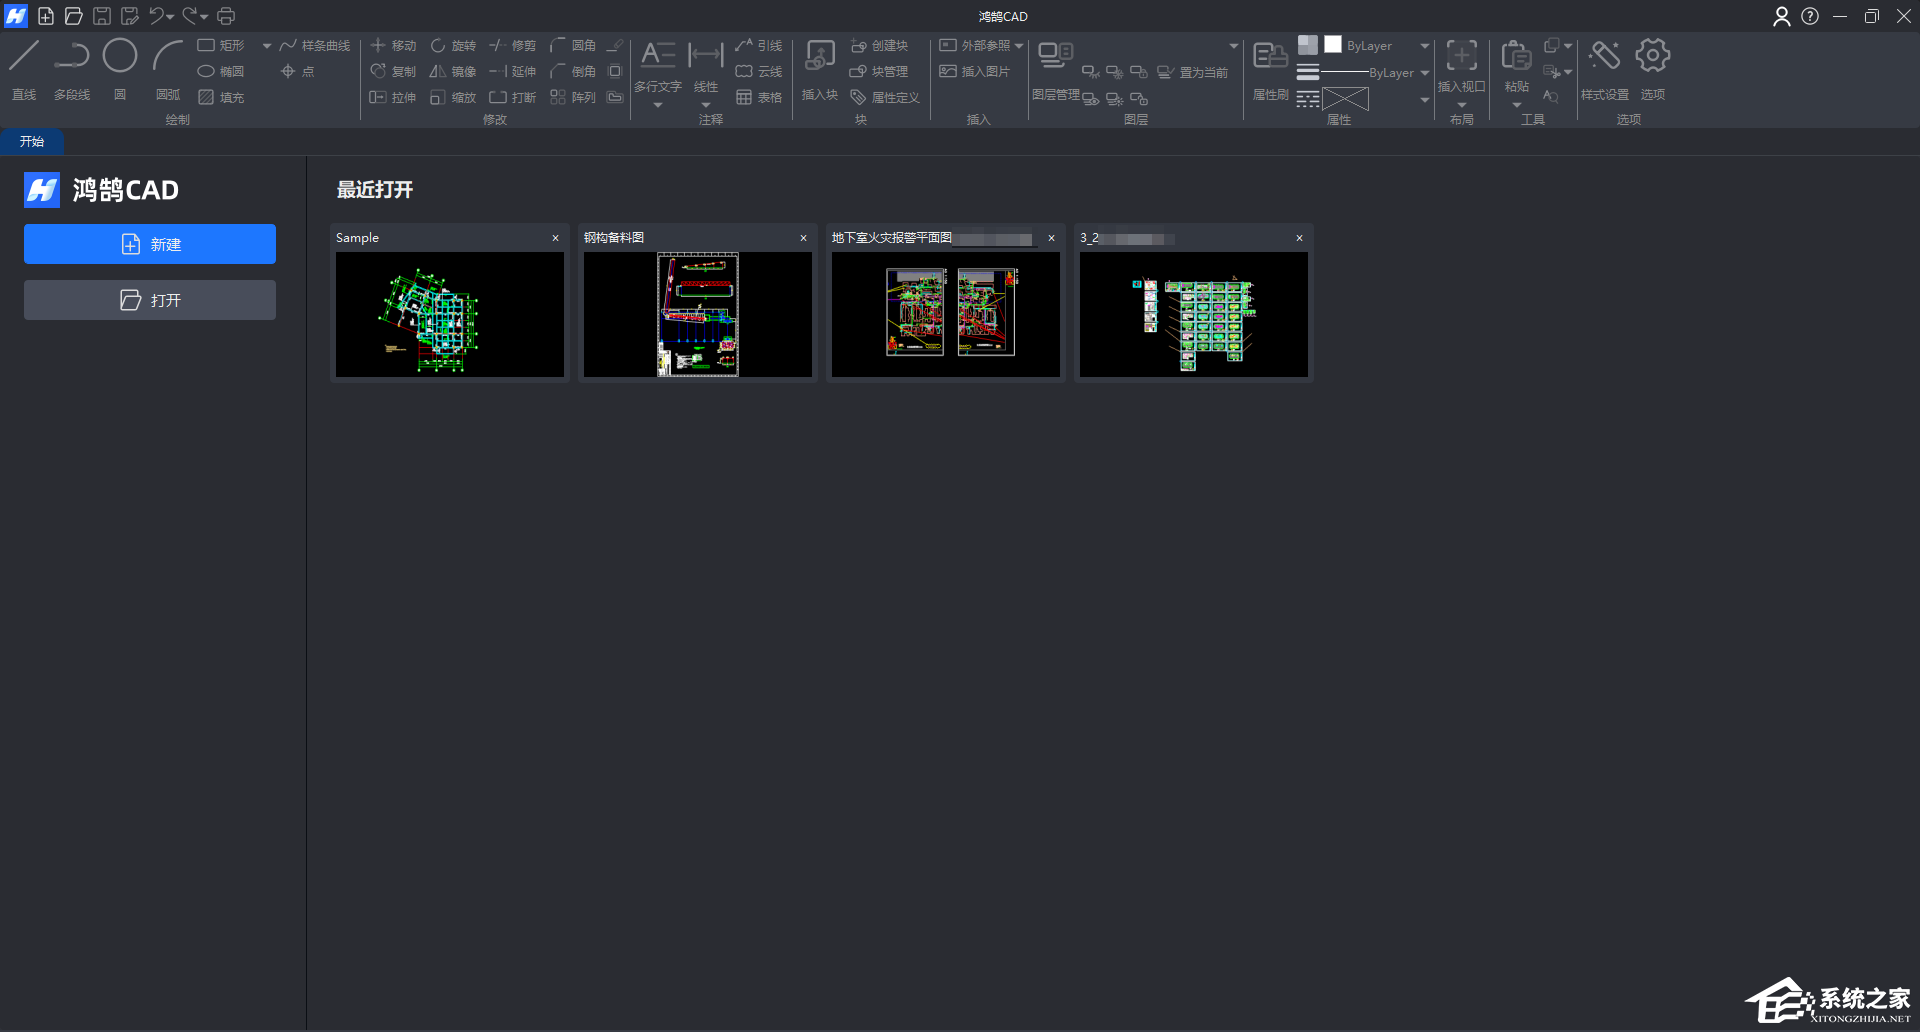Remove Sample from recent list
The image size is (1920, 1032).
coord(556,238)
